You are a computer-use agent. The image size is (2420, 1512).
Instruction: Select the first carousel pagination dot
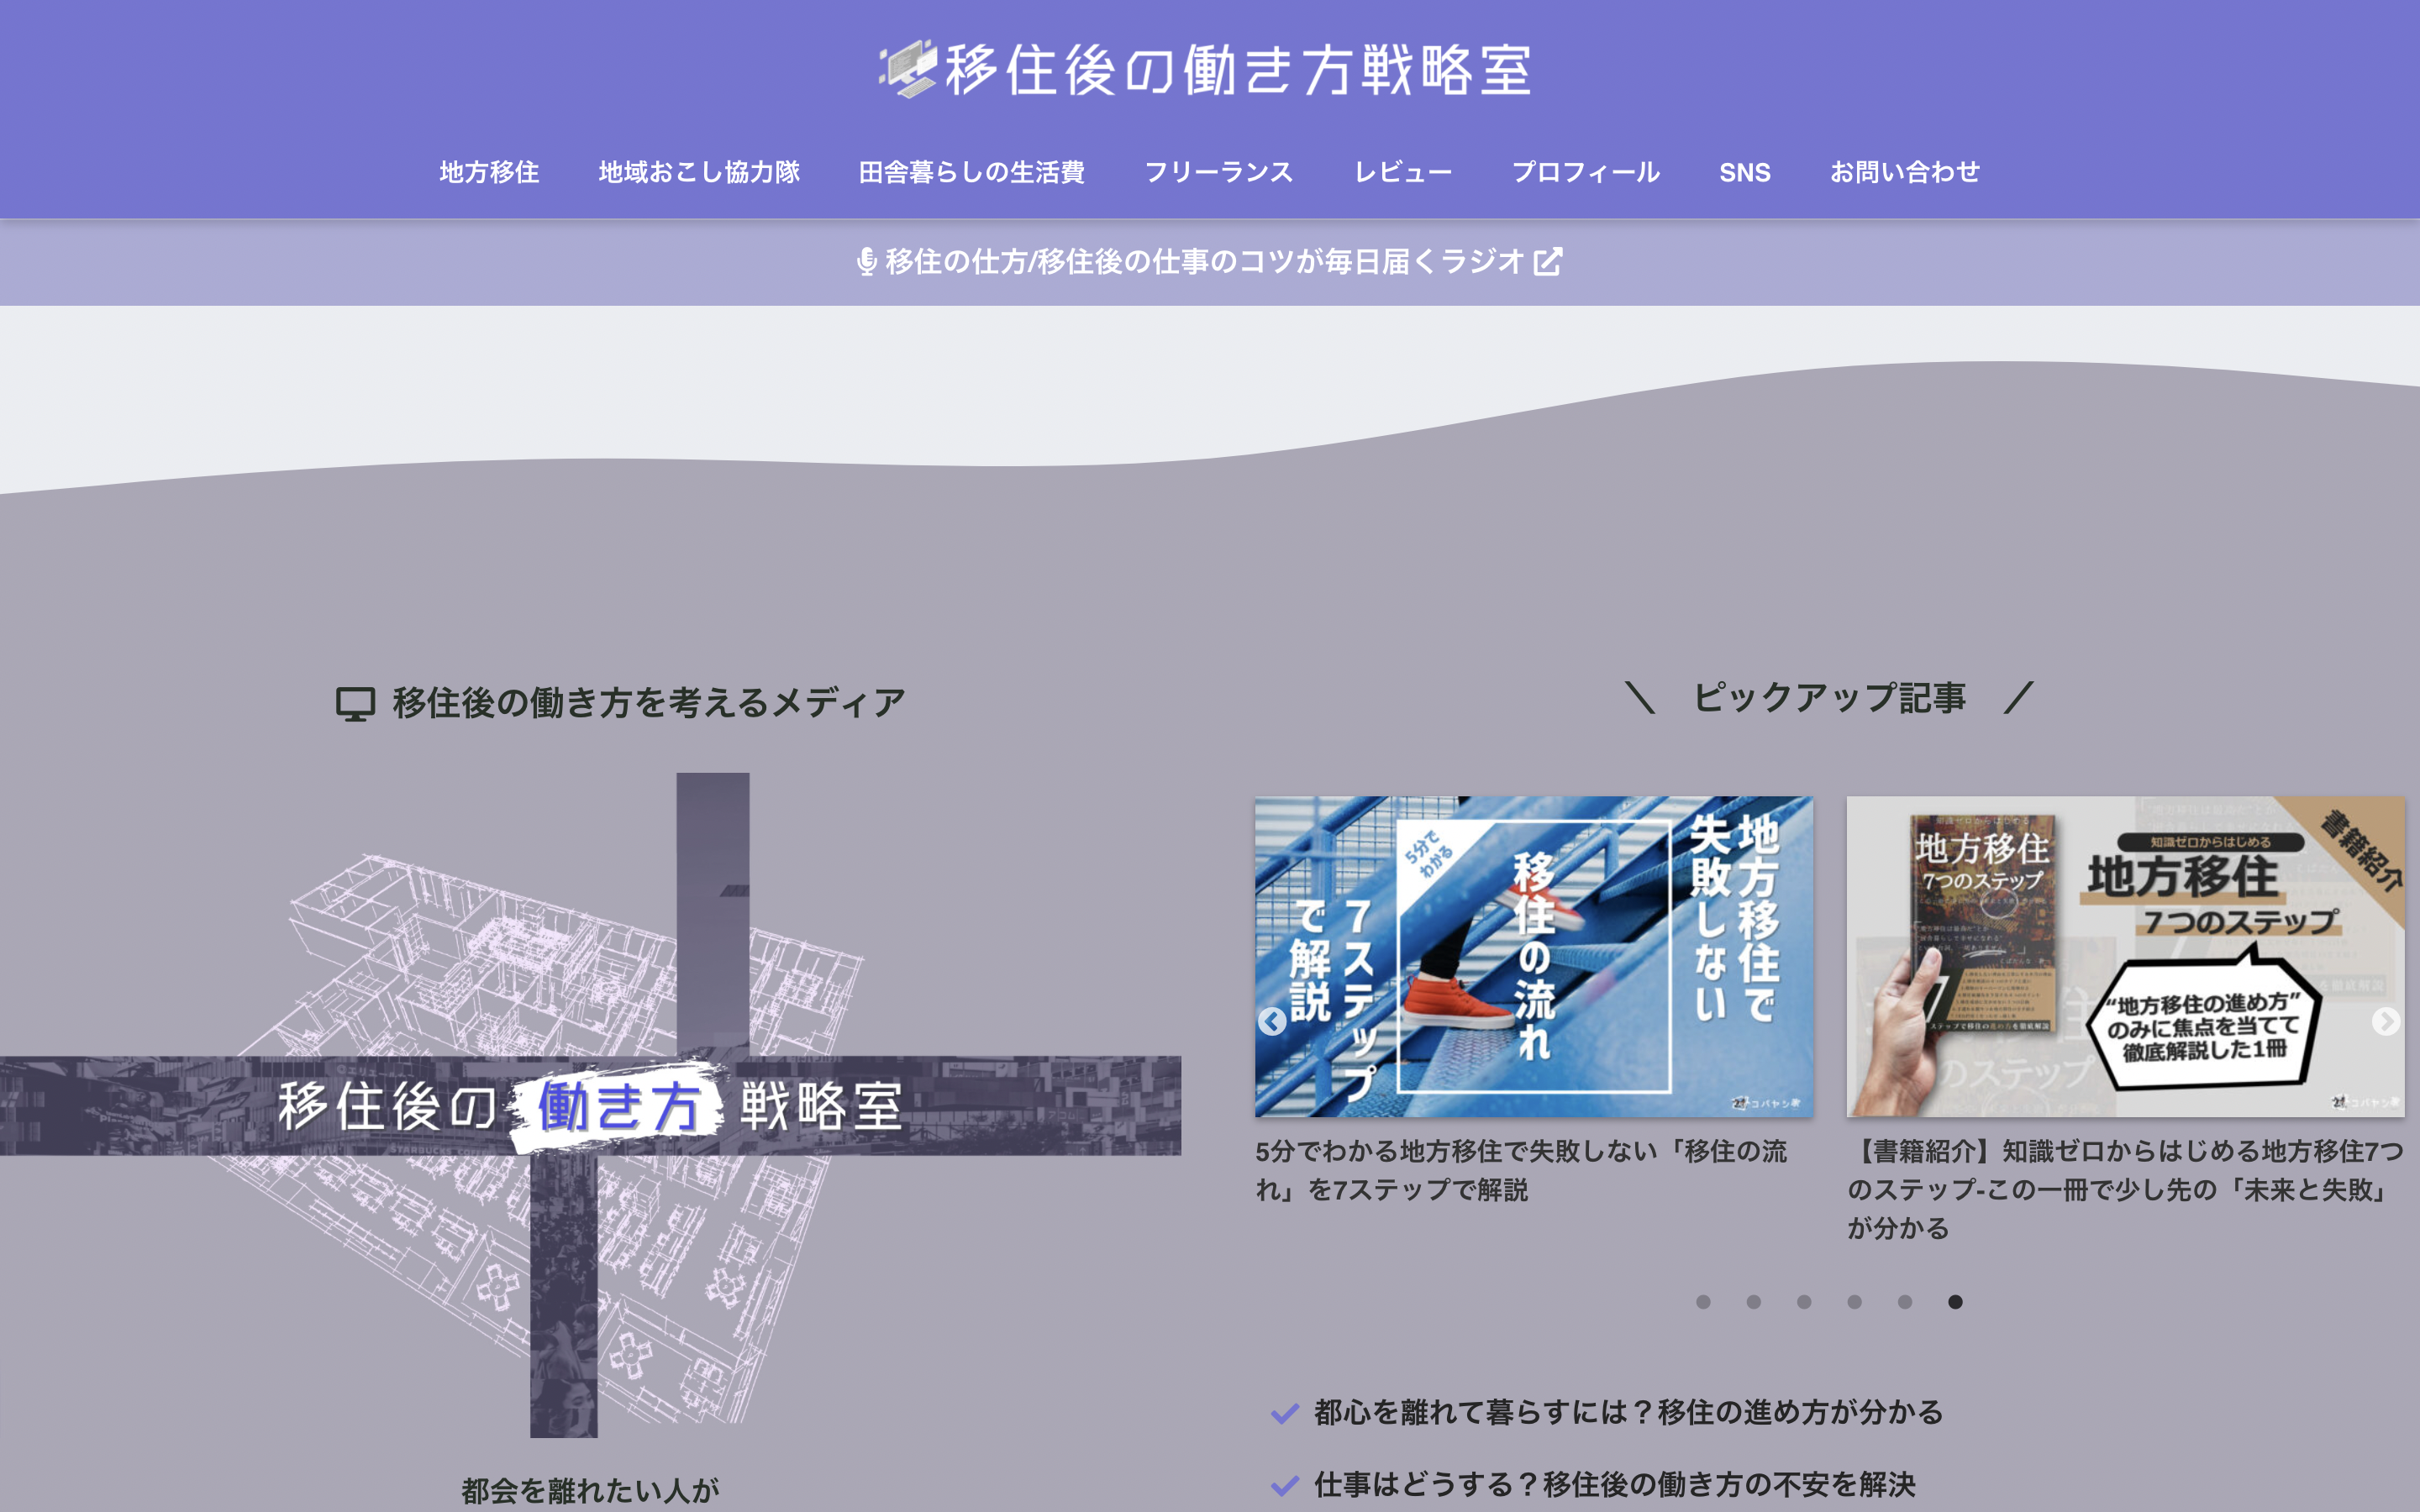click(x=1703, y=1302)
